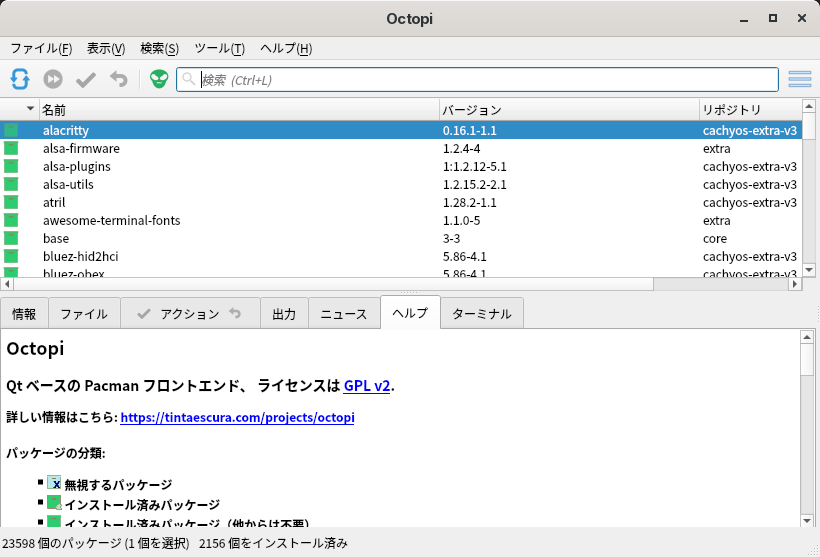Click package list horizontal scrollbar right arrow
The height and width of the screenshot is (557, 820).
coord(795,283)
